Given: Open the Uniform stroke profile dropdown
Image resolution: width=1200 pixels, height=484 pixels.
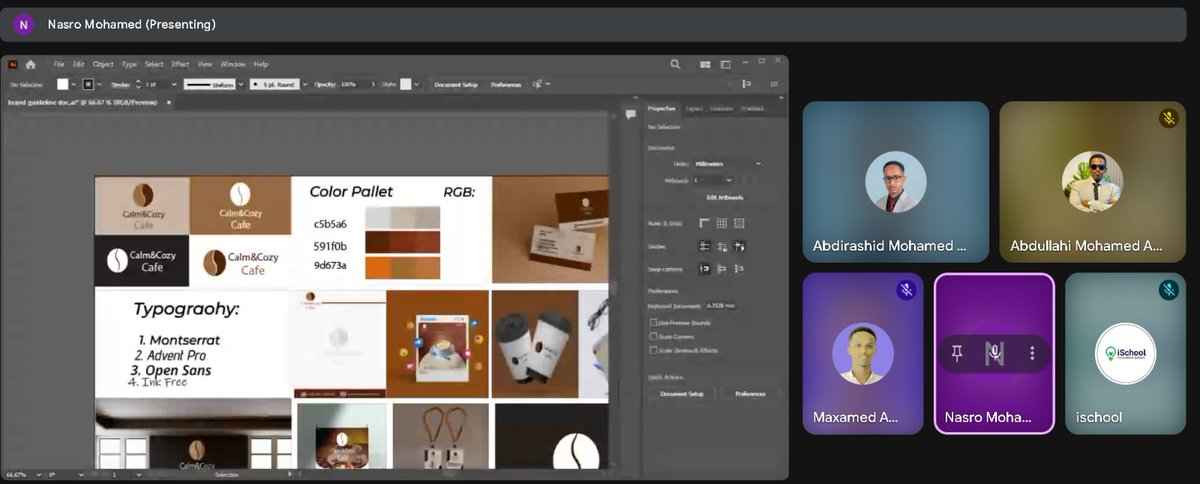Looking at the screenshot, I should (x=239, y=85).
